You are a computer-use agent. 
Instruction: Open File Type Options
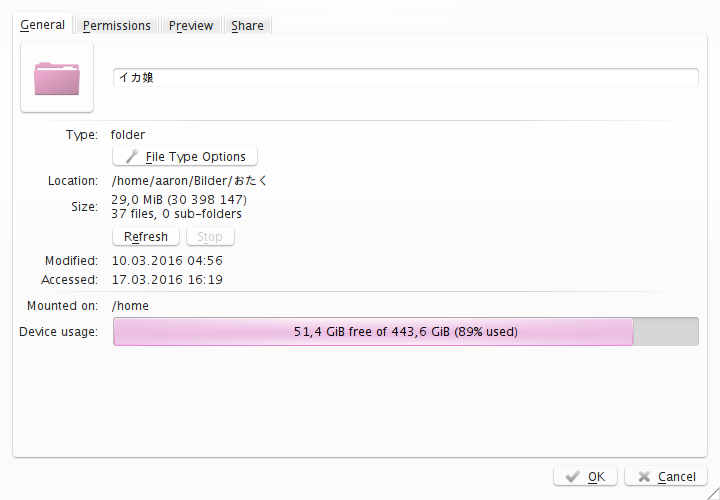click(x=185, y=157)
